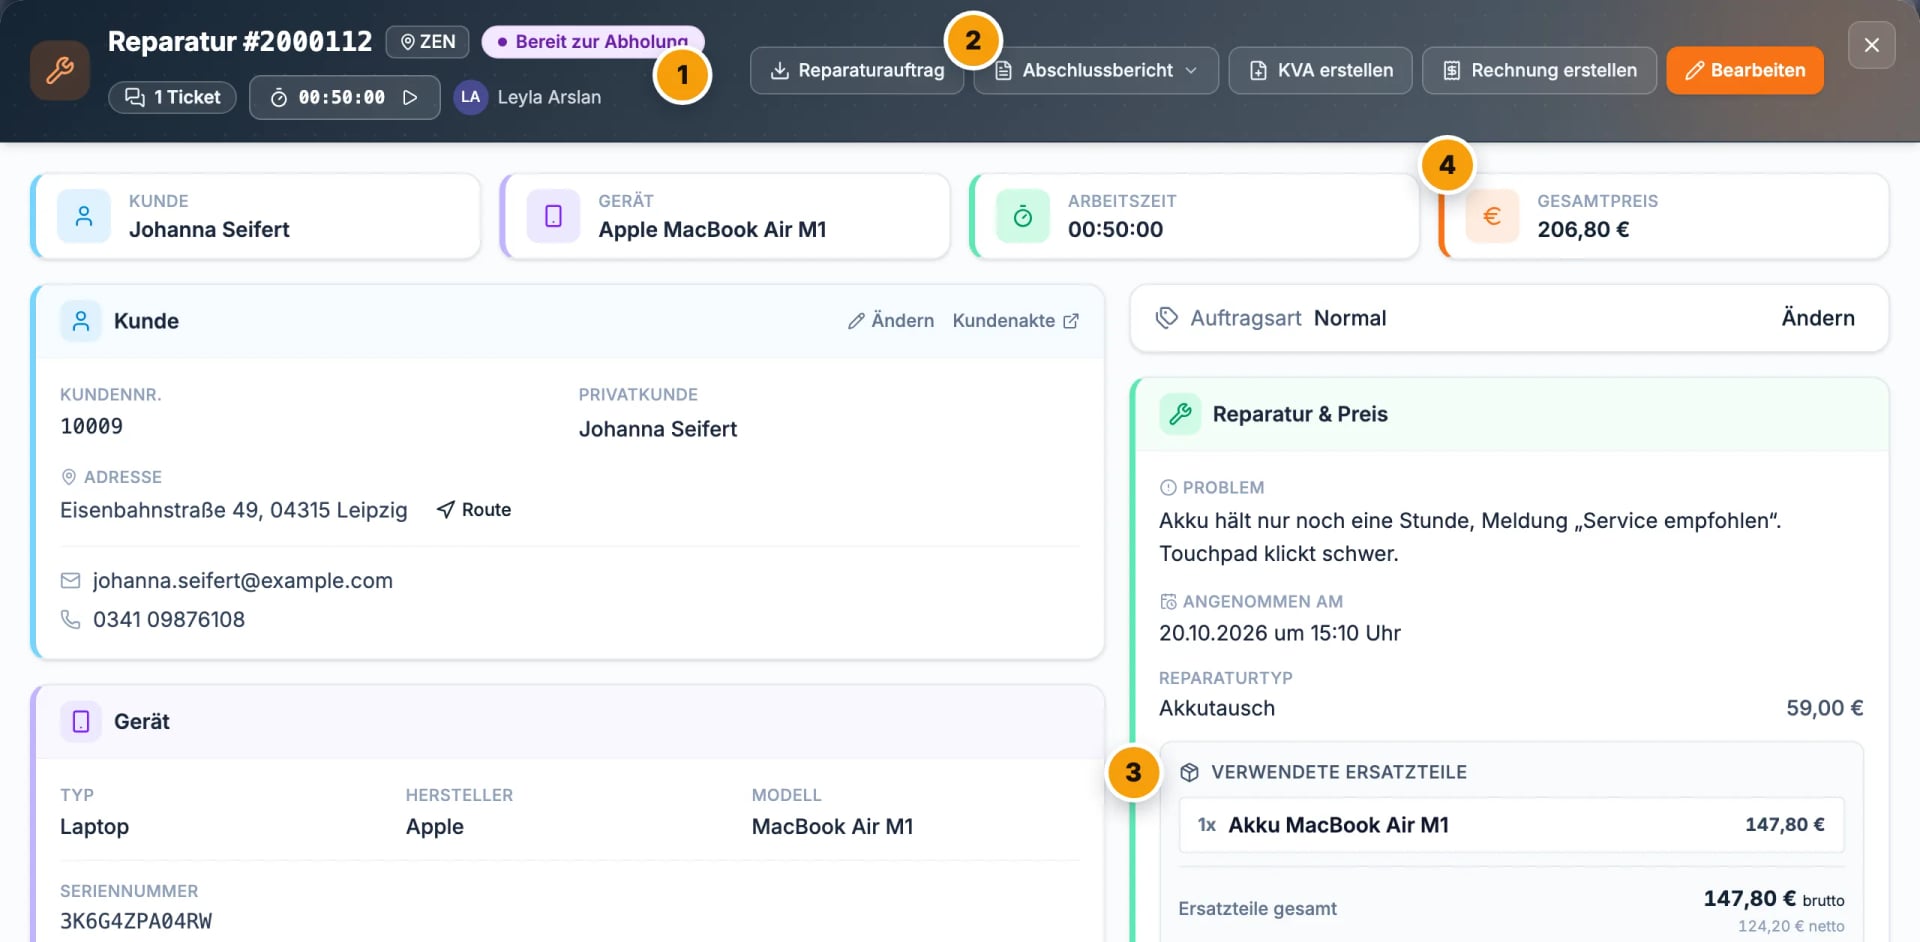Click the map pin icon beside ADRESSE
This screenshot has width=1920, height=942.
tap(69, 477)
